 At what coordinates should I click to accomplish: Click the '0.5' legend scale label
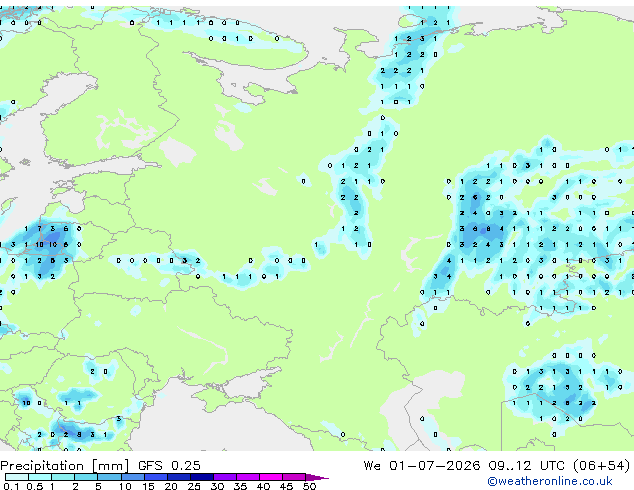35,486
